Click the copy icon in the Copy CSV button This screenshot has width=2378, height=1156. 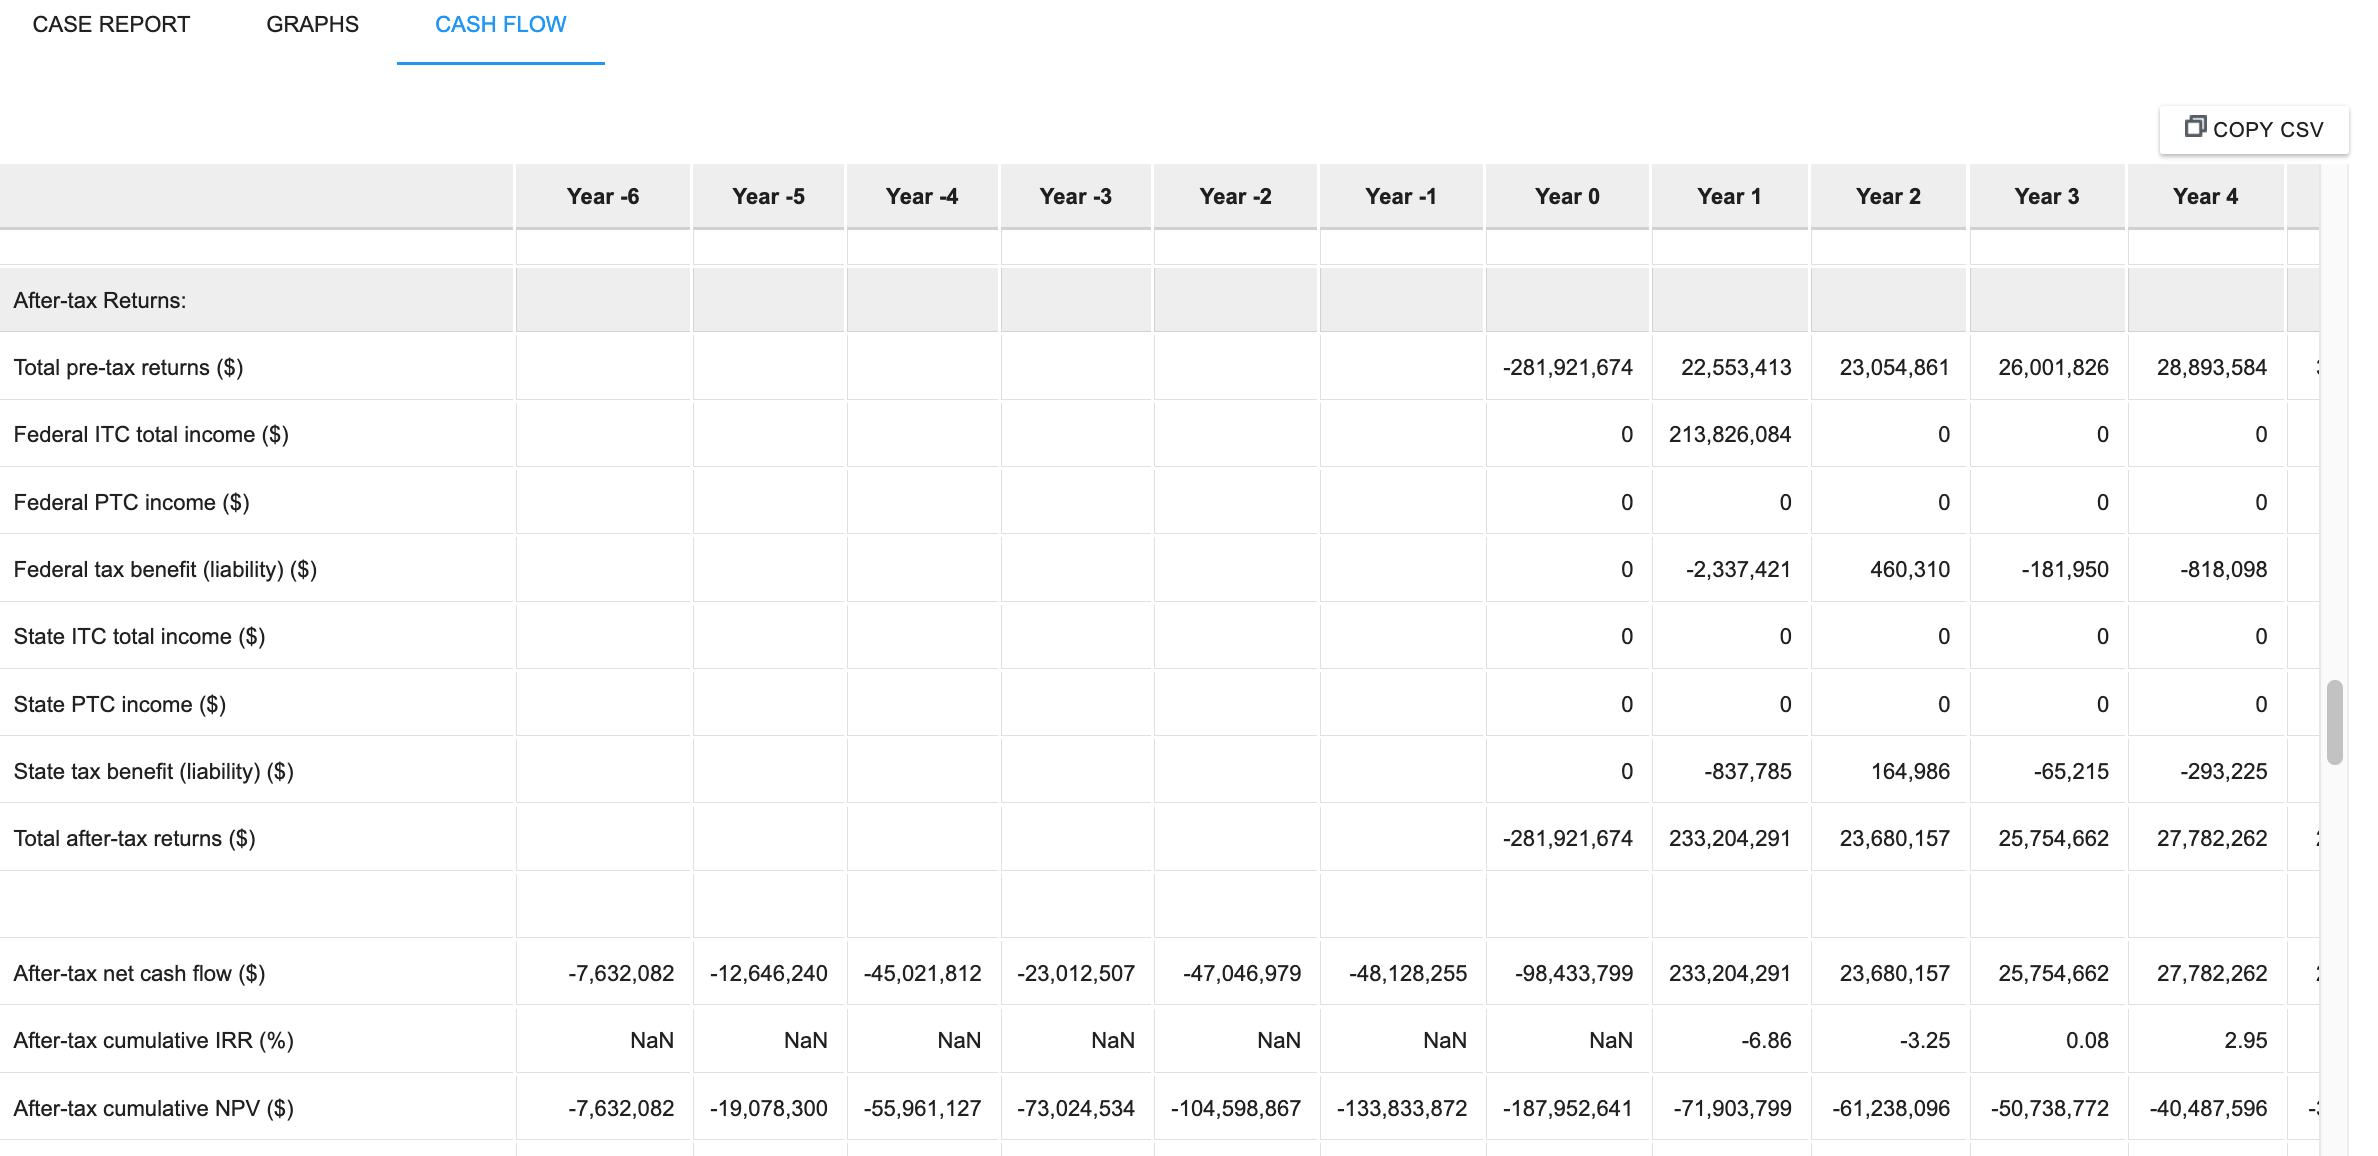click(2194, 127)
